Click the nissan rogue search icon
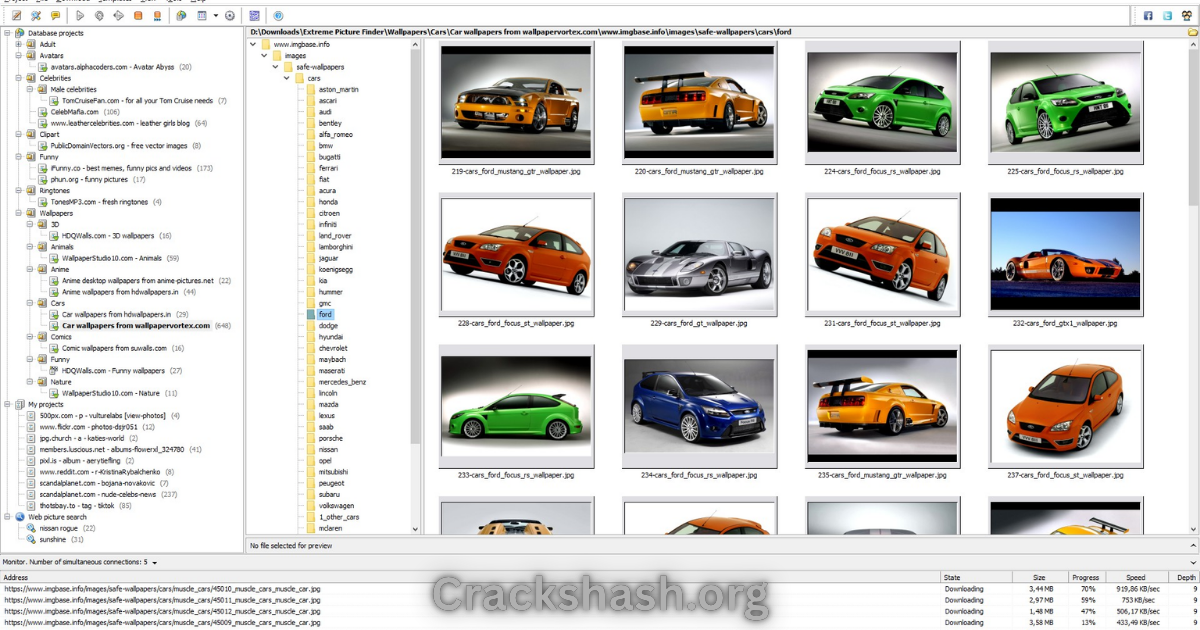 click(32, 528)
